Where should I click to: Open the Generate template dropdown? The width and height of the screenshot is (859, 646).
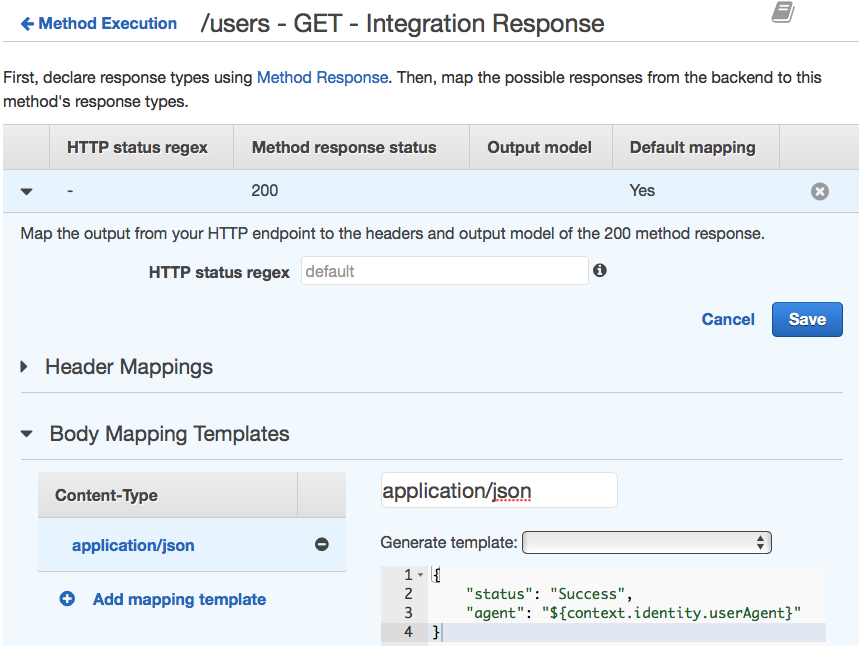pos(646,542)
